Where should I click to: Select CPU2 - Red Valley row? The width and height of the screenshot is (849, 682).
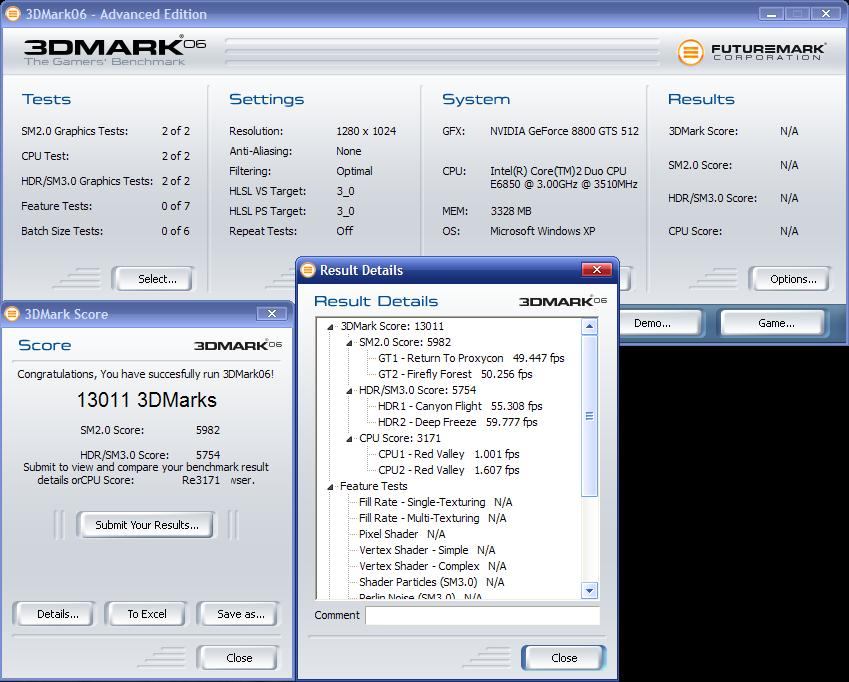pyautogui.click(x=448, y=470)
